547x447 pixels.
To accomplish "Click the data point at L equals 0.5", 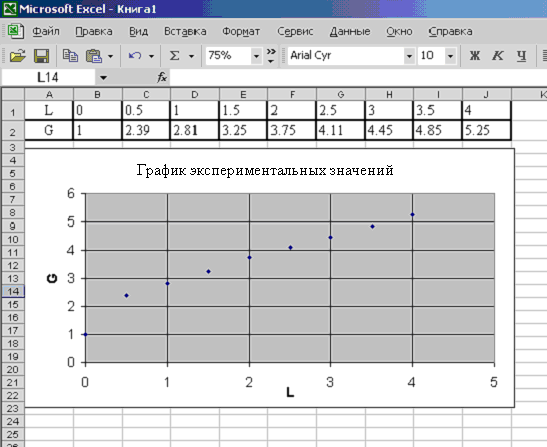I will [x=126, y=296].
